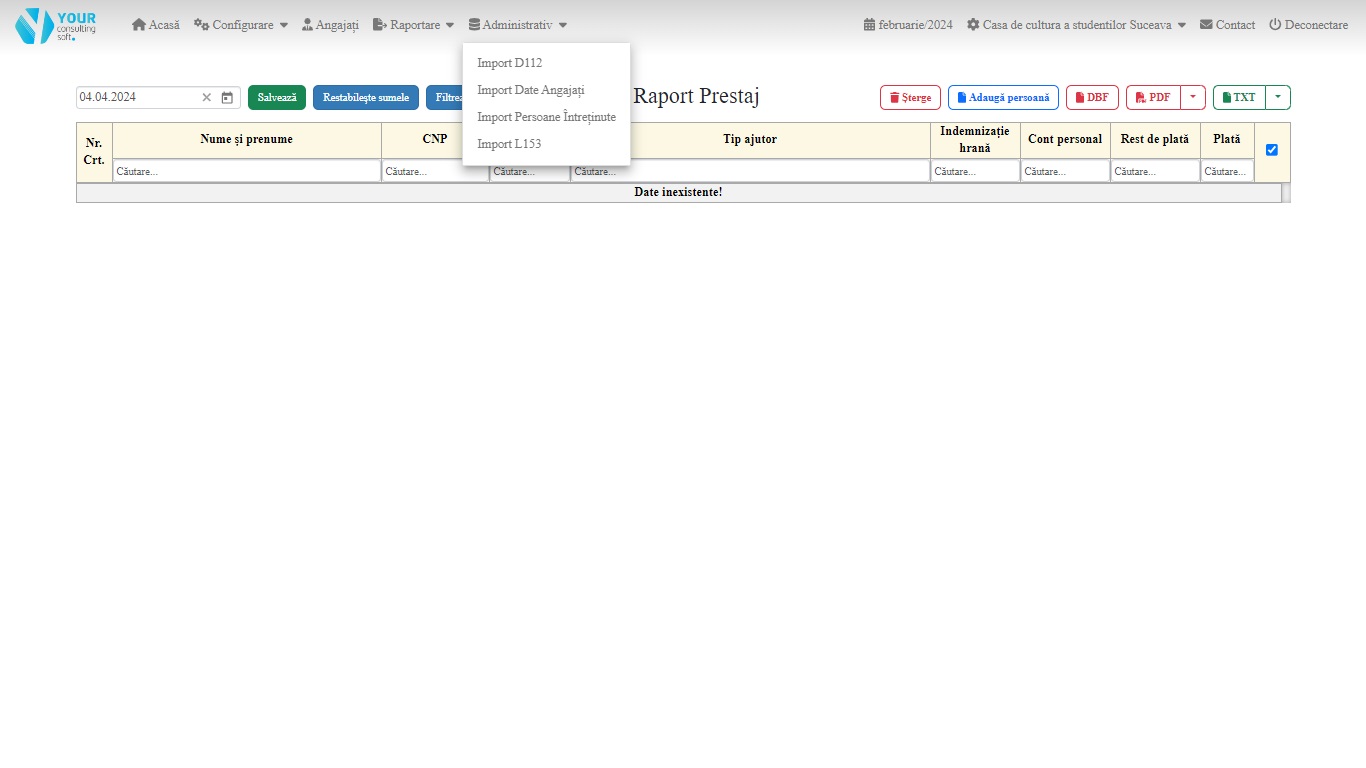Select the Import L153 menu entry
1366x768 pixels.
tap(509, 144)
